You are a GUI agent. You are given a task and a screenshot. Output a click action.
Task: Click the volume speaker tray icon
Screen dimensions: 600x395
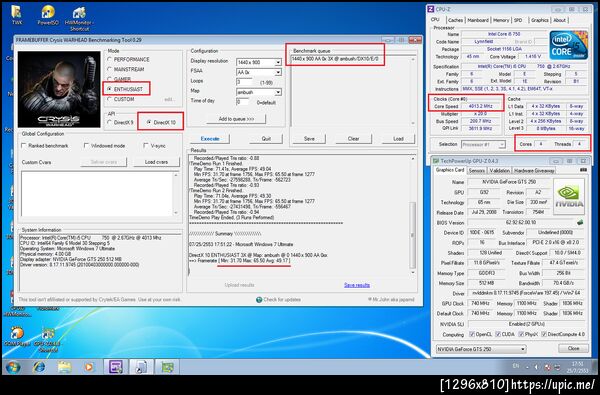536,367
